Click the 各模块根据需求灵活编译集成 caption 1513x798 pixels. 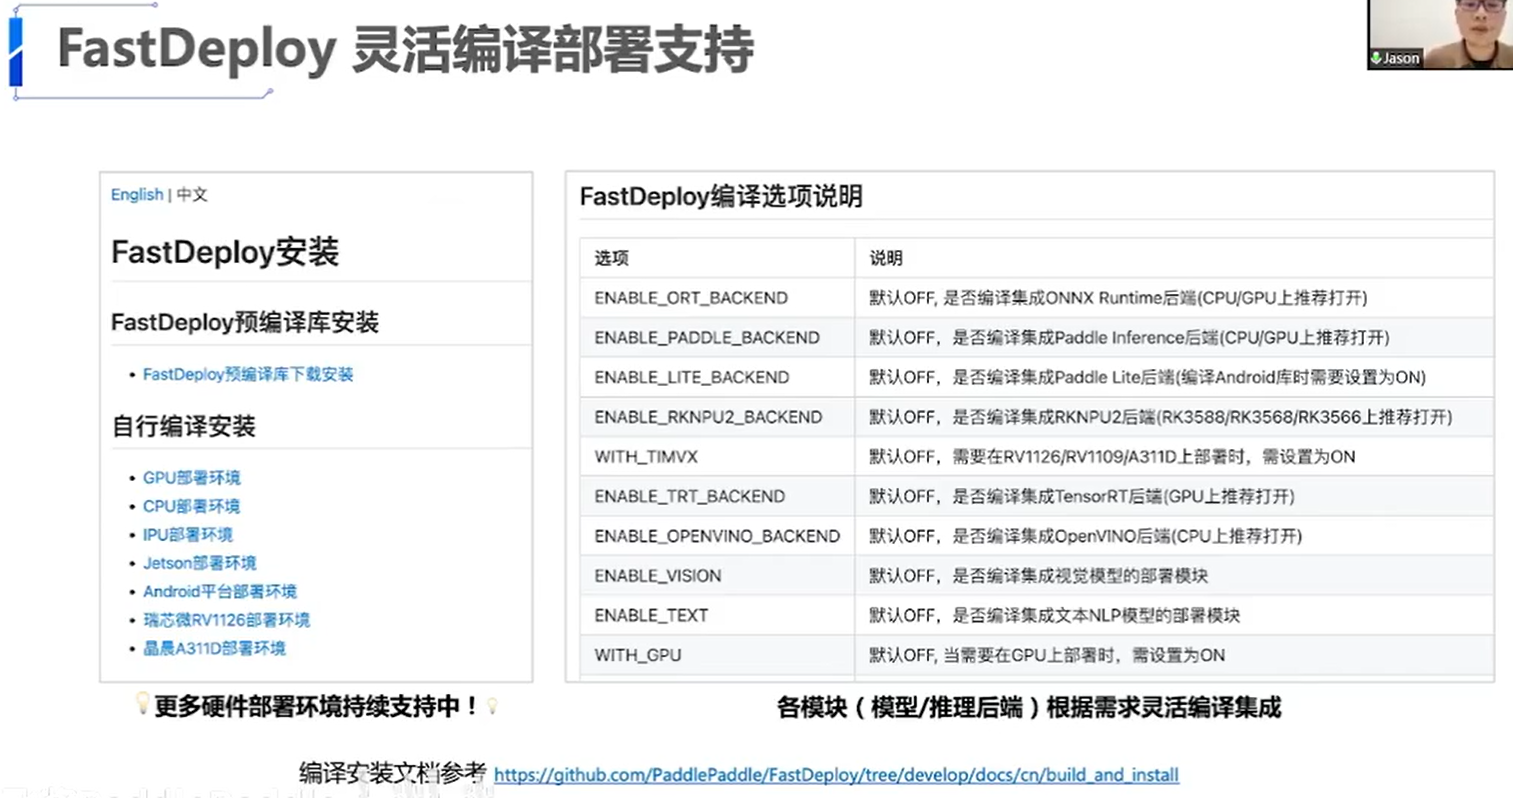(1029, 708)
